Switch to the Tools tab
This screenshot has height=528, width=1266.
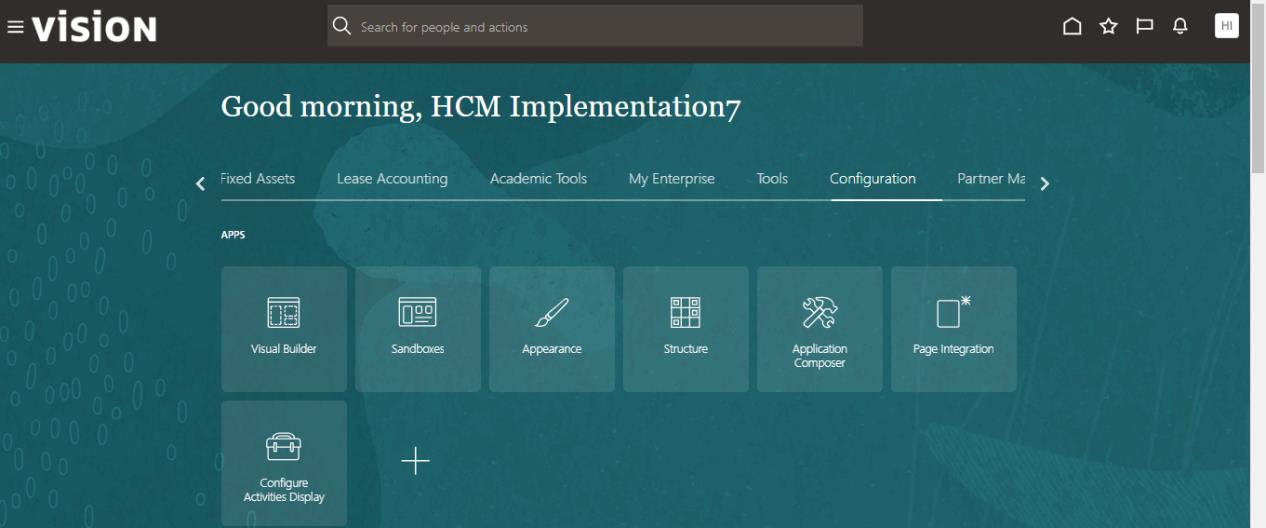tap(772, 179)
